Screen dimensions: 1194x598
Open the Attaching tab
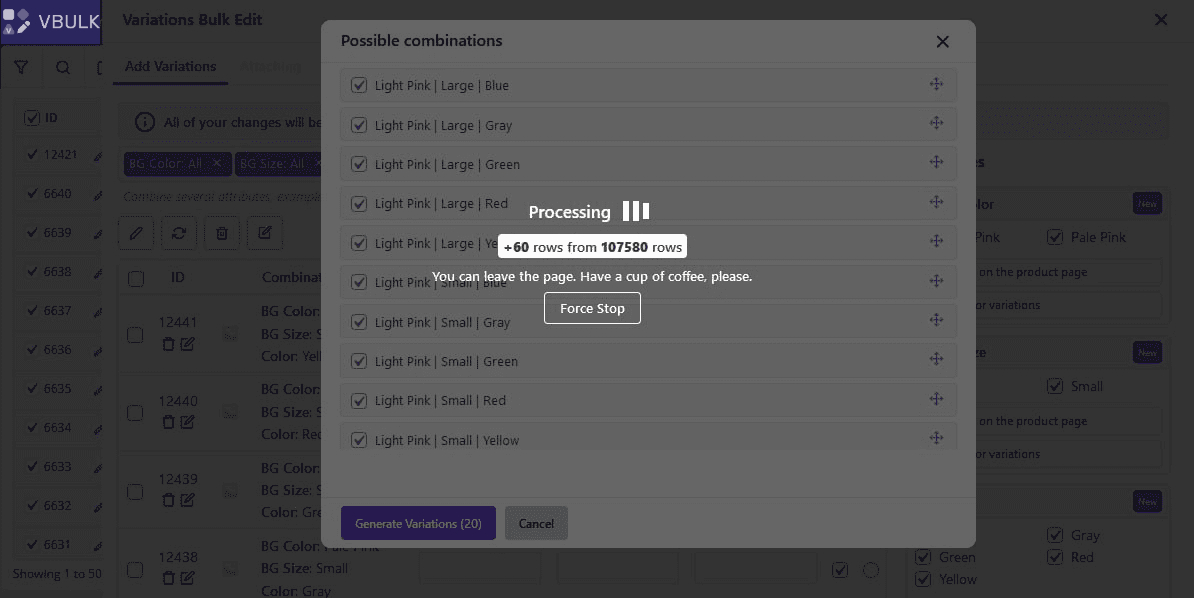coord(270,66)
